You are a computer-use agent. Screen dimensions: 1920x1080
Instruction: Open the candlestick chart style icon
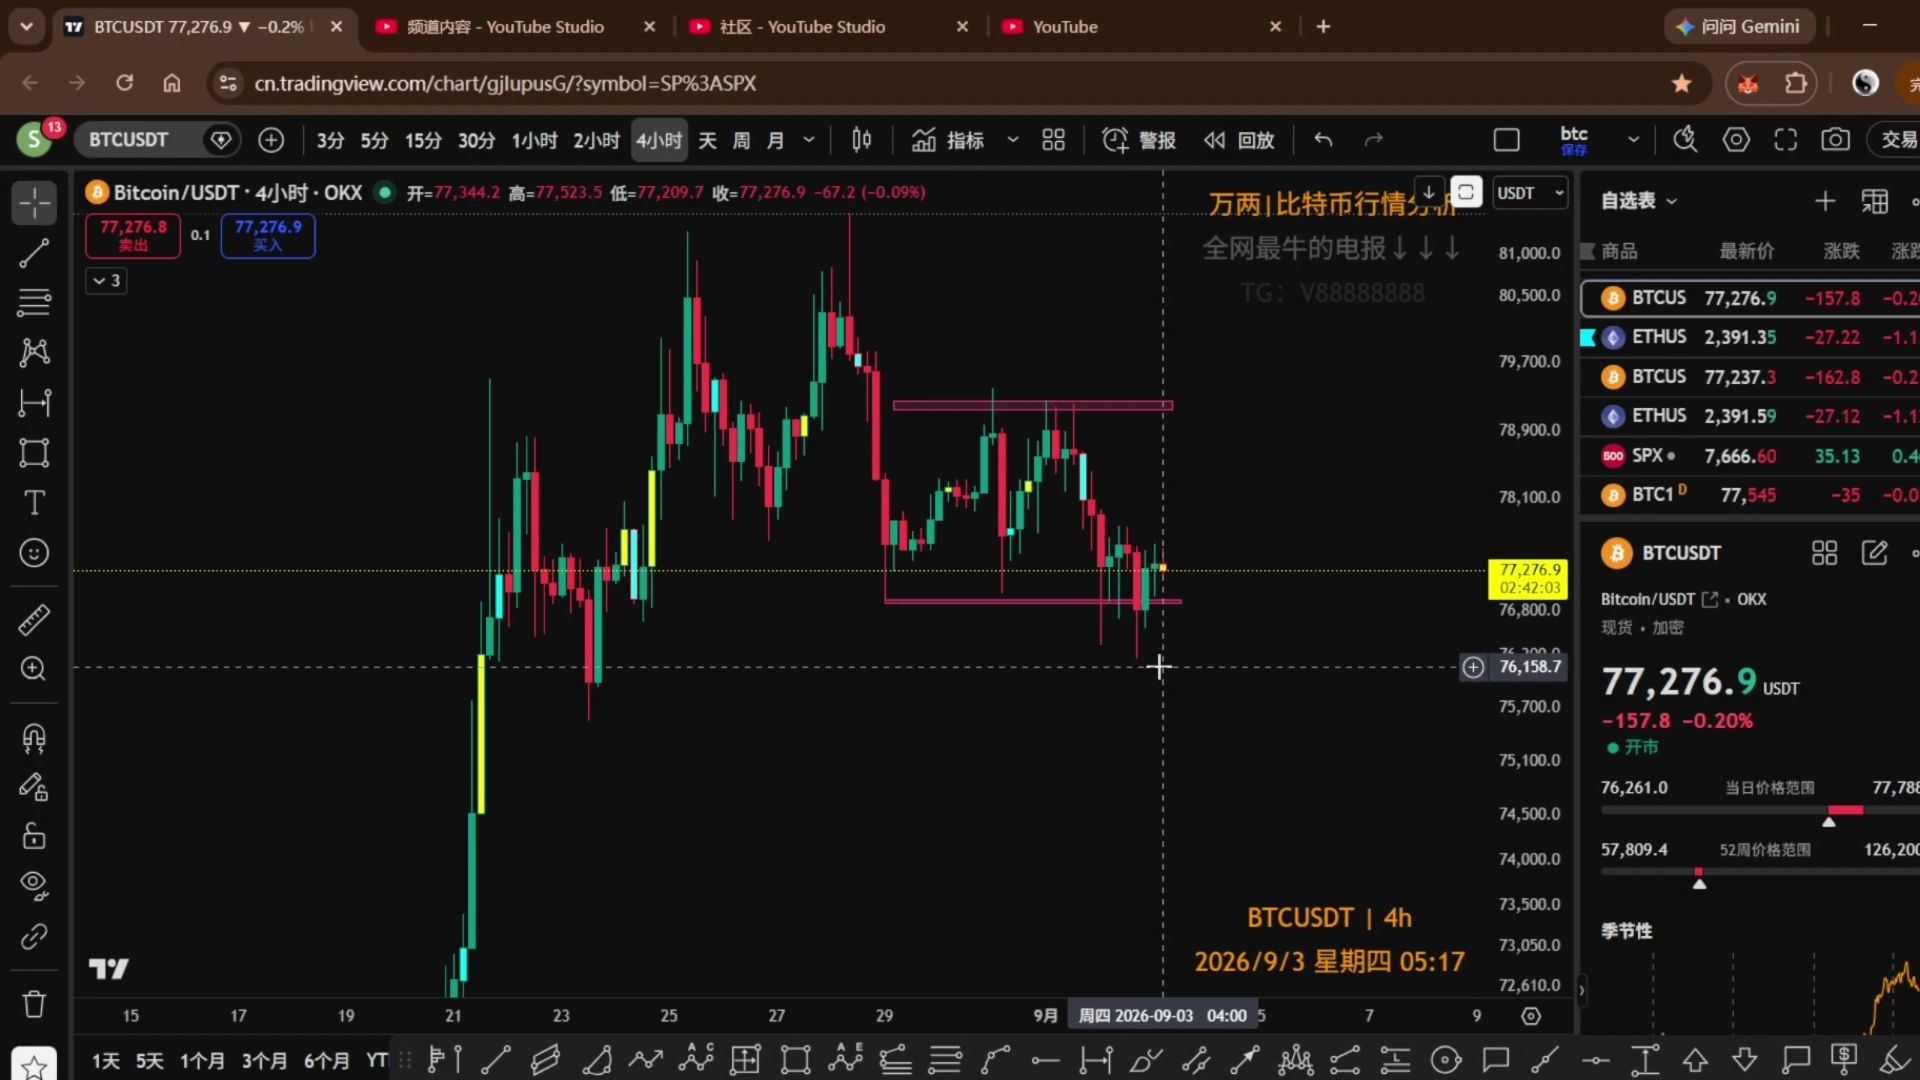[x=861, y=140]
